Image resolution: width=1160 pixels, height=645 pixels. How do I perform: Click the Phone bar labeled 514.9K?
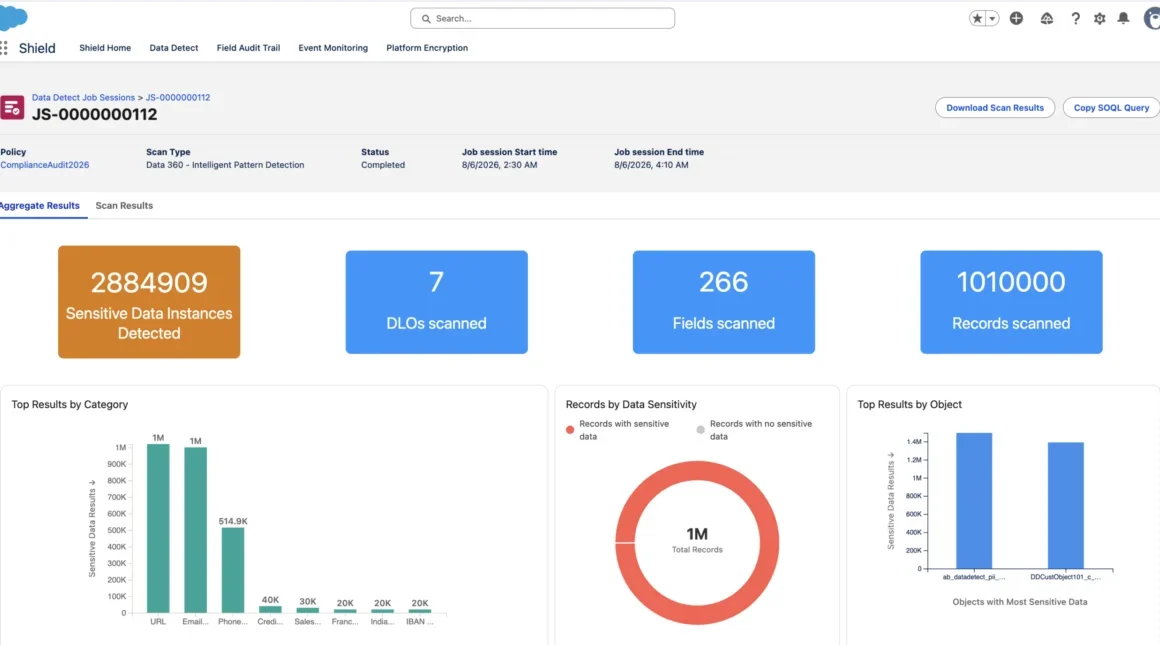(233, 570)
